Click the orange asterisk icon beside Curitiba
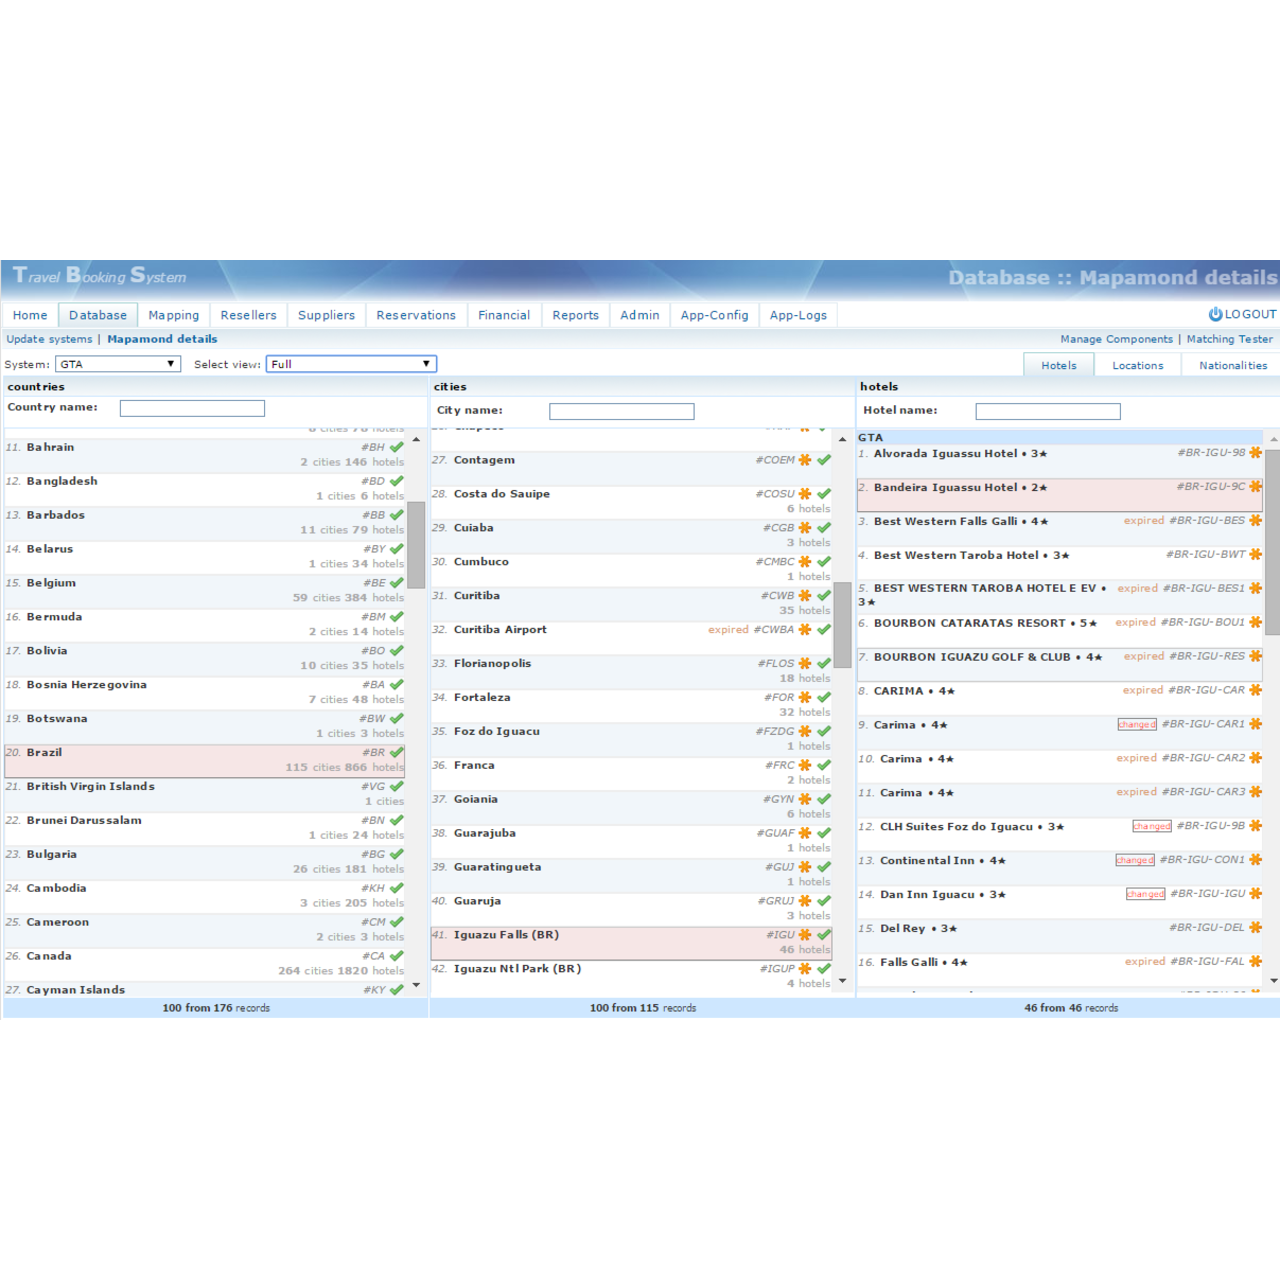1280x1280 pixels. pos(805,596)
